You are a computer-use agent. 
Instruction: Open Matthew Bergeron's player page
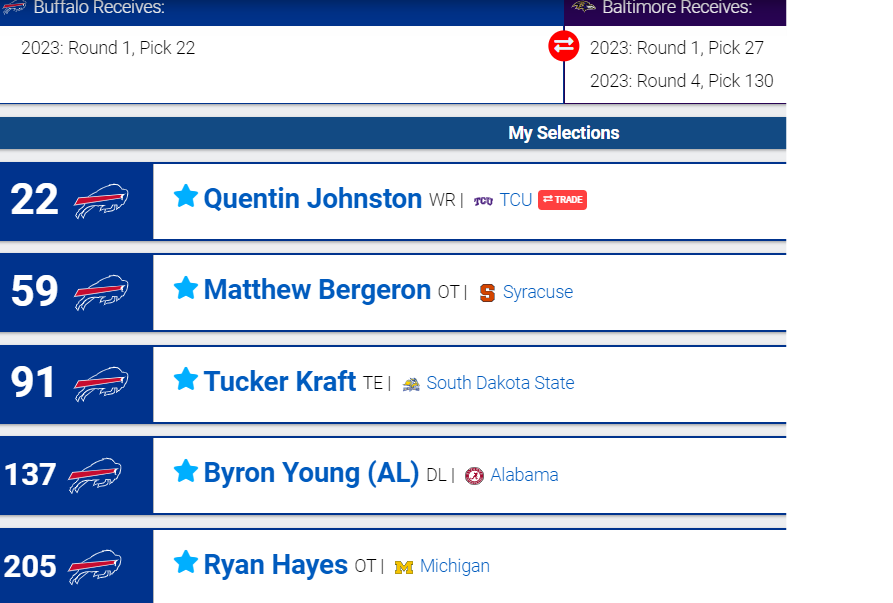pyautogui.click(x=317, y=290)
